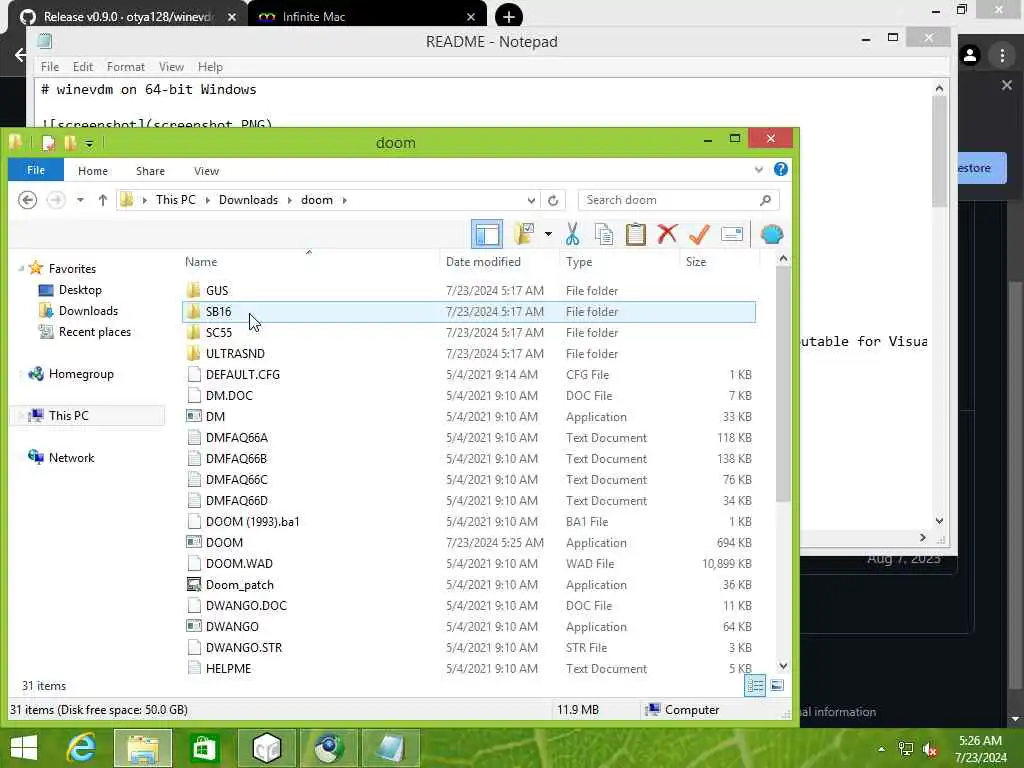Click the Back arrow in doom window
1024x768 pixels.
[x=27, y=200]
